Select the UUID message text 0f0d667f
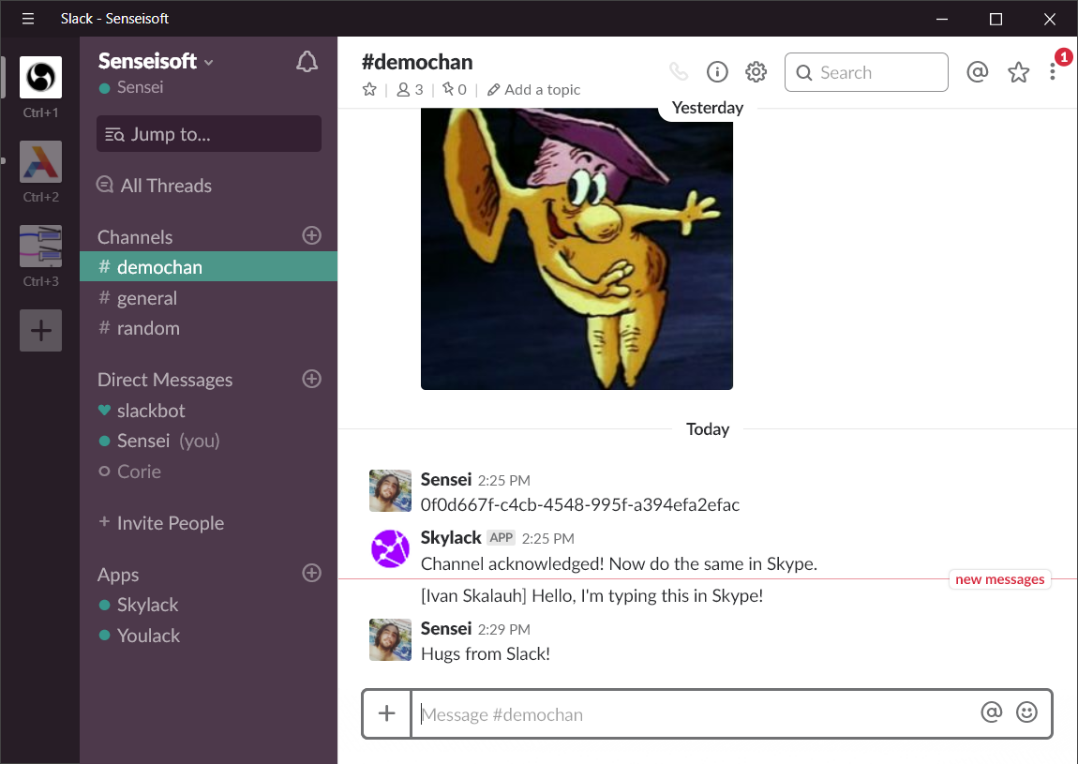Screen dimensions: 1078x764 pos(580,505)
